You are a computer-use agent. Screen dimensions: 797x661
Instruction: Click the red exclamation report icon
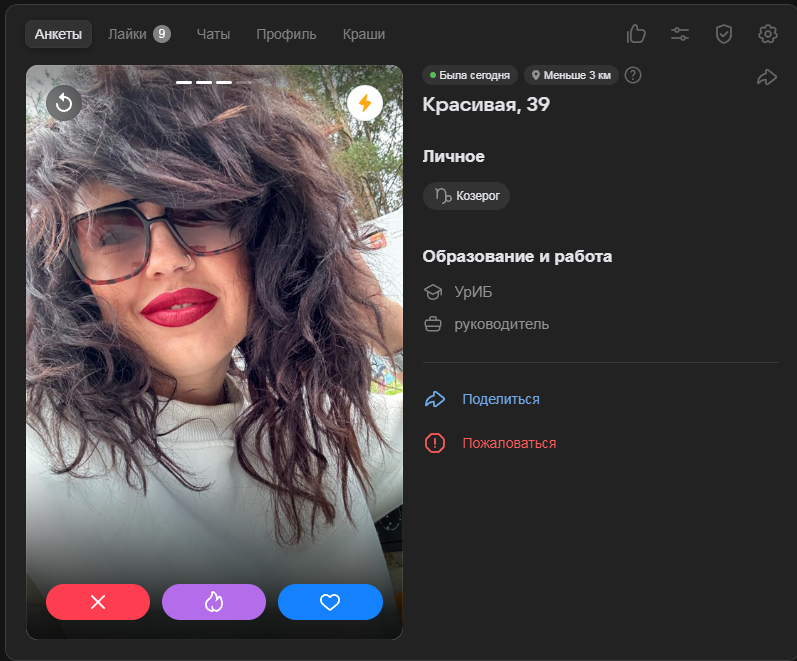[435, 443]
